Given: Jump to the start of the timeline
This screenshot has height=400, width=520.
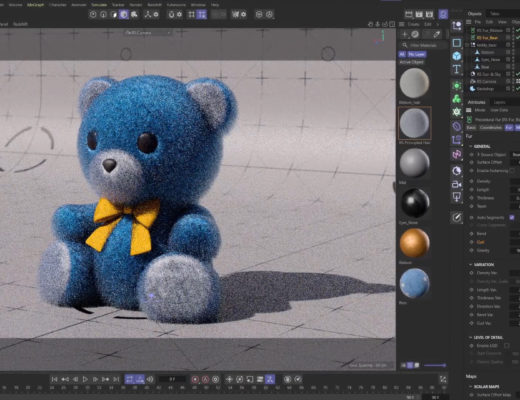Looking at the screenshot, I should click(54, 379).
